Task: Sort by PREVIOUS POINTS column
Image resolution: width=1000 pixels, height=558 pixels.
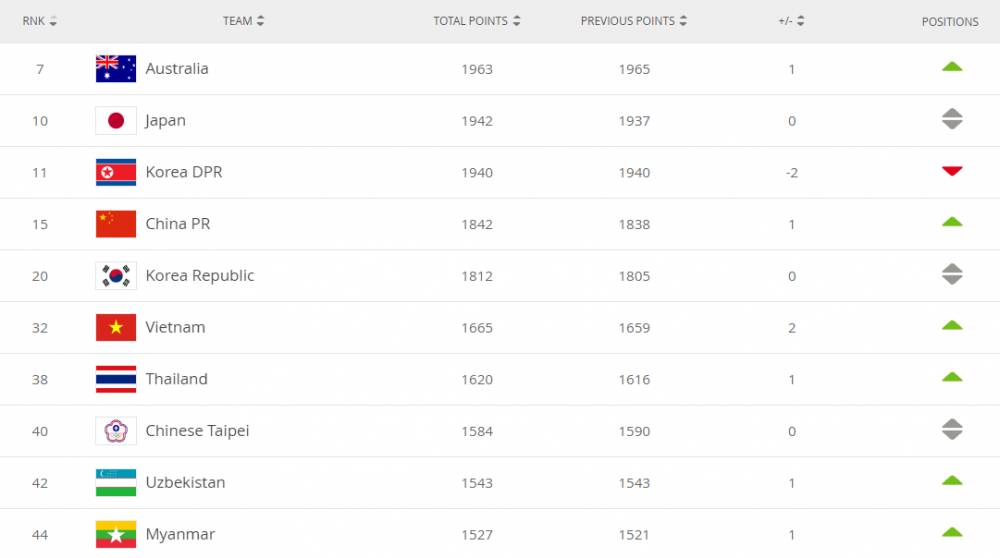Action: tap(633, 20)
